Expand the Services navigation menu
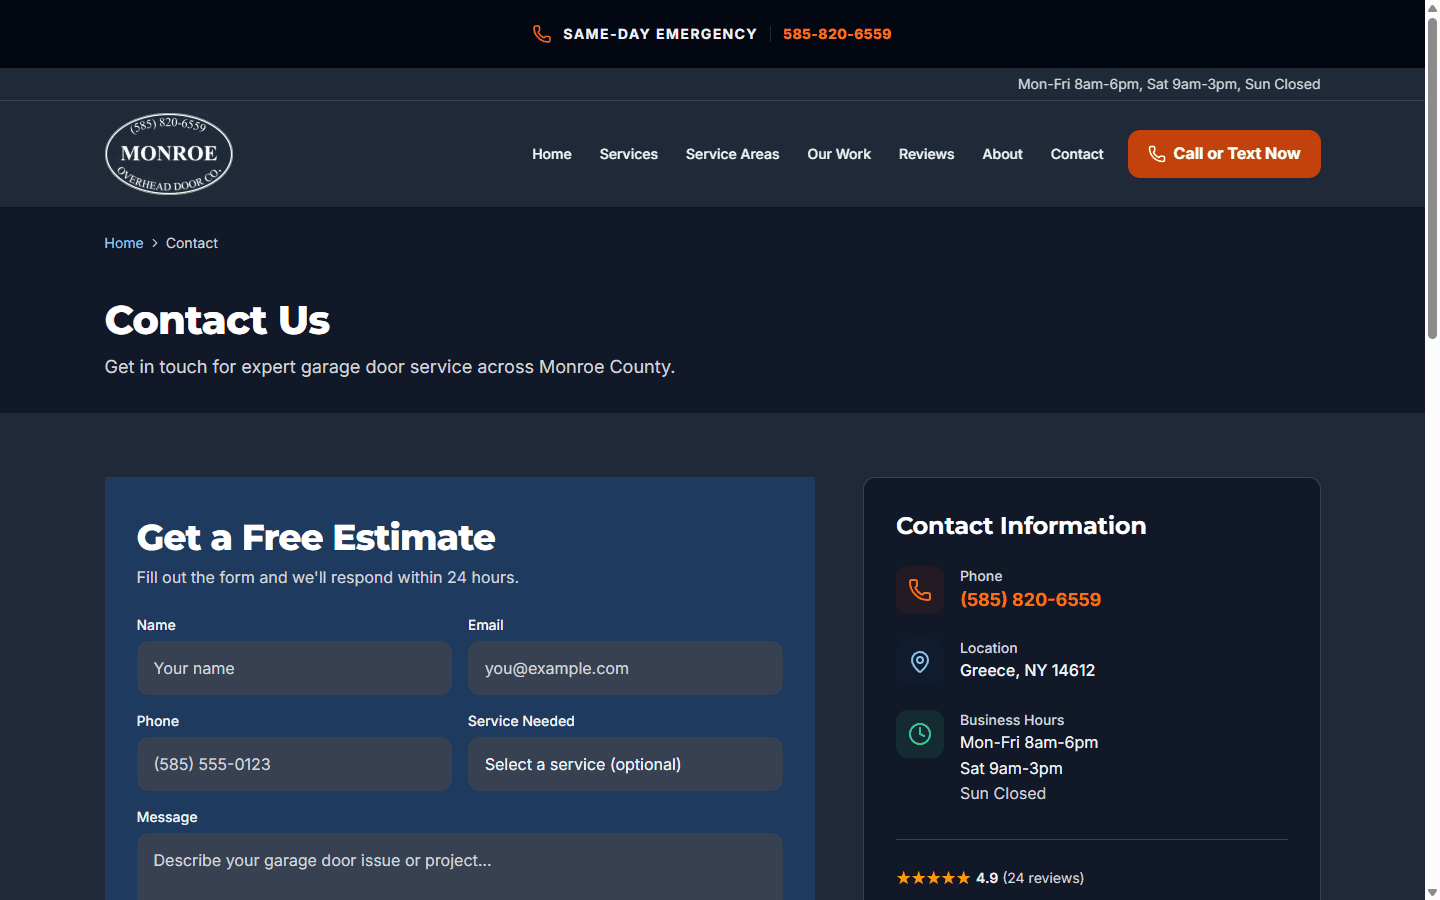Viewport: 1440px width, 900px height. (628, 154)
